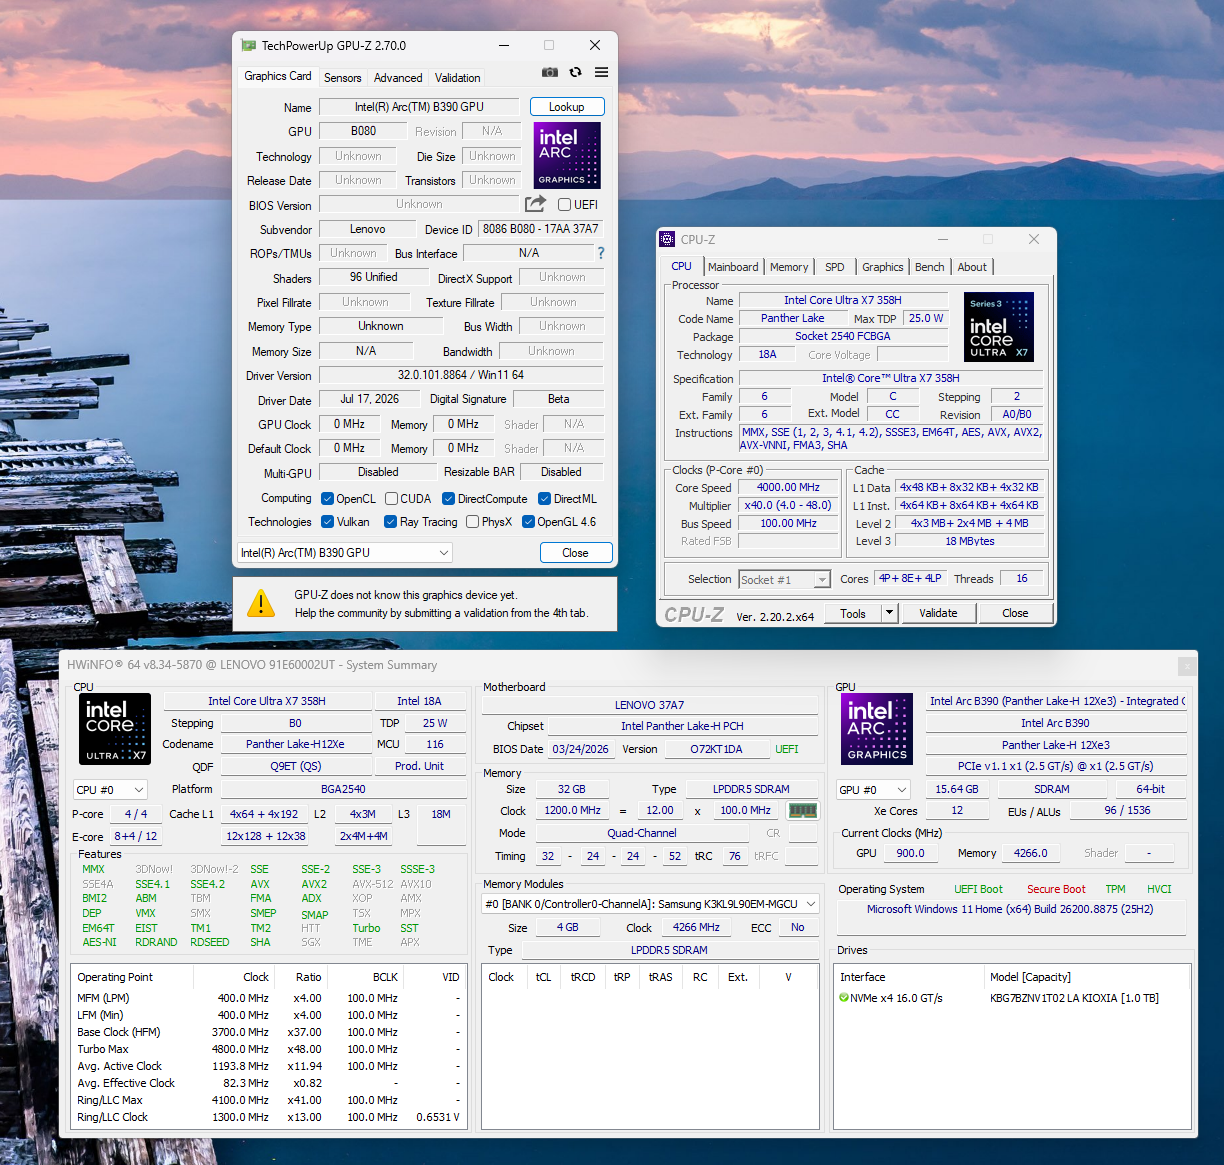Click the Code Name Panther Lake value
This screenshot has width=1224, height=1165.
(793, 318)
